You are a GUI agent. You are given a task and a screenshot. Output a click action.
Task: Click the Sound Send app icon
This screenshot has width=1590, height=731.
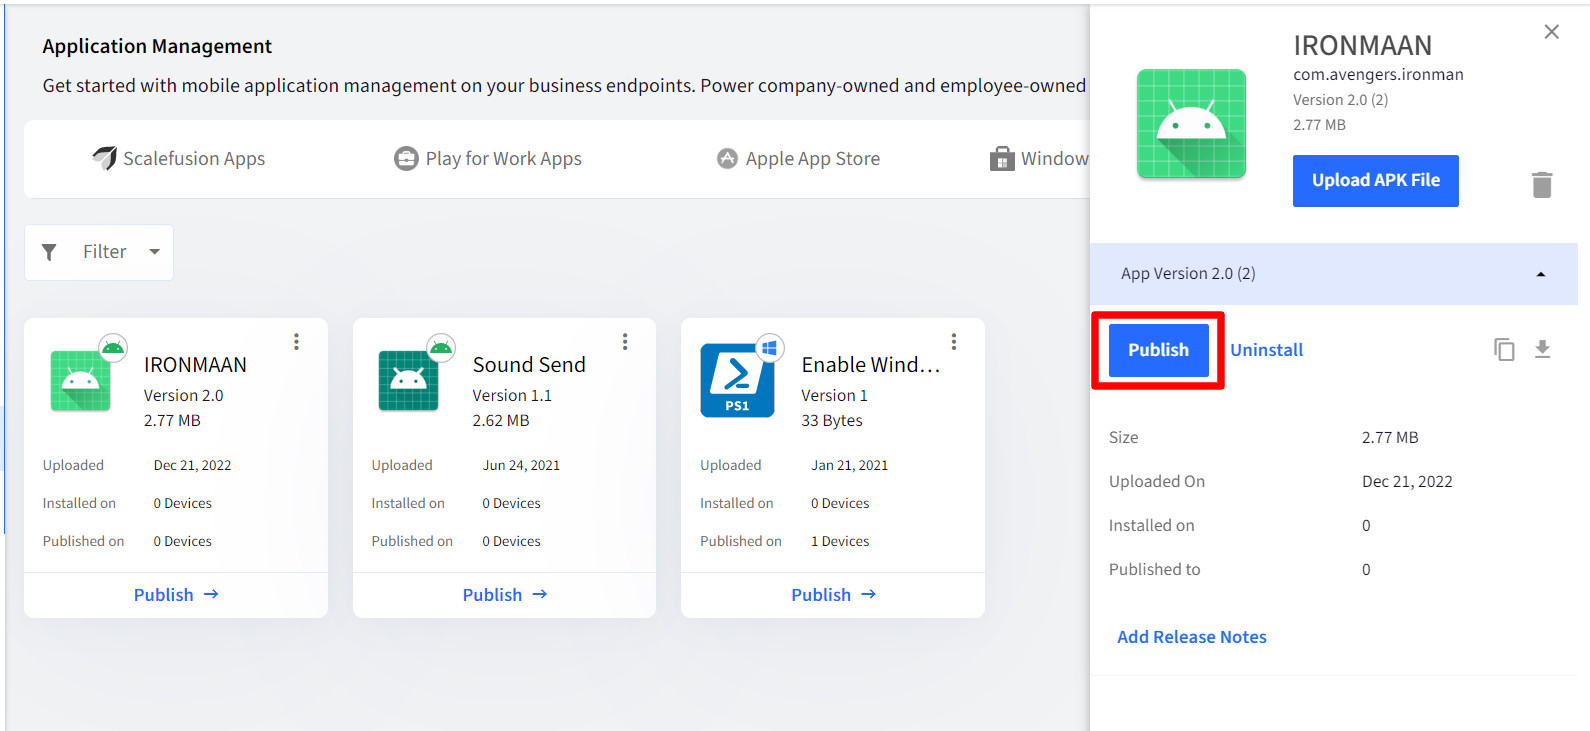[x=409, y=381]
